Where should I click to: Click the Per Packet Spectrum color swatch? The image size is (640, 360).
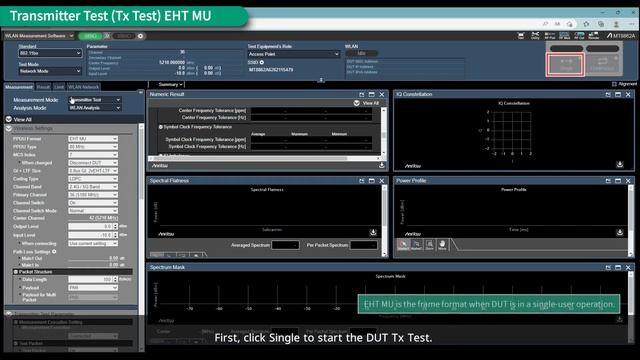pos(364,245)
